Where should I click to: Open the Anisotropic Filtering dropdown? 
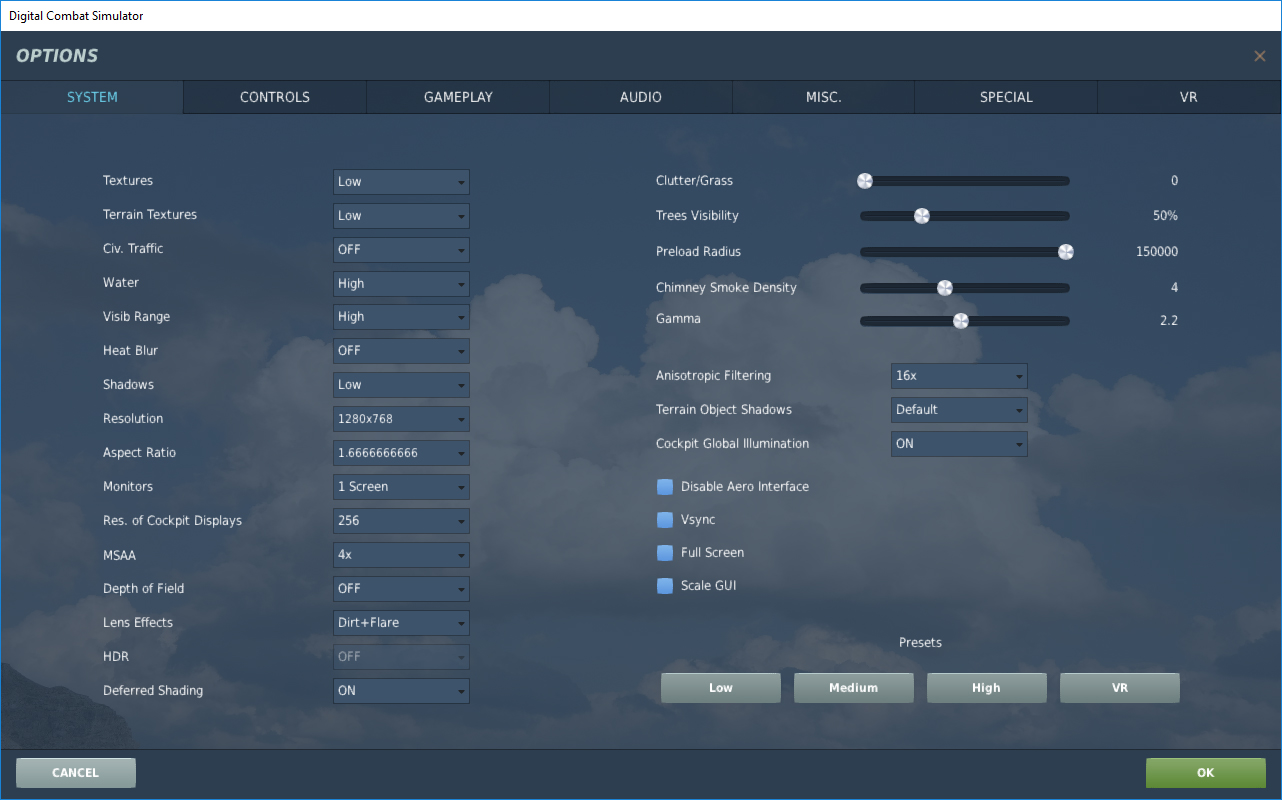click(959, 376)
